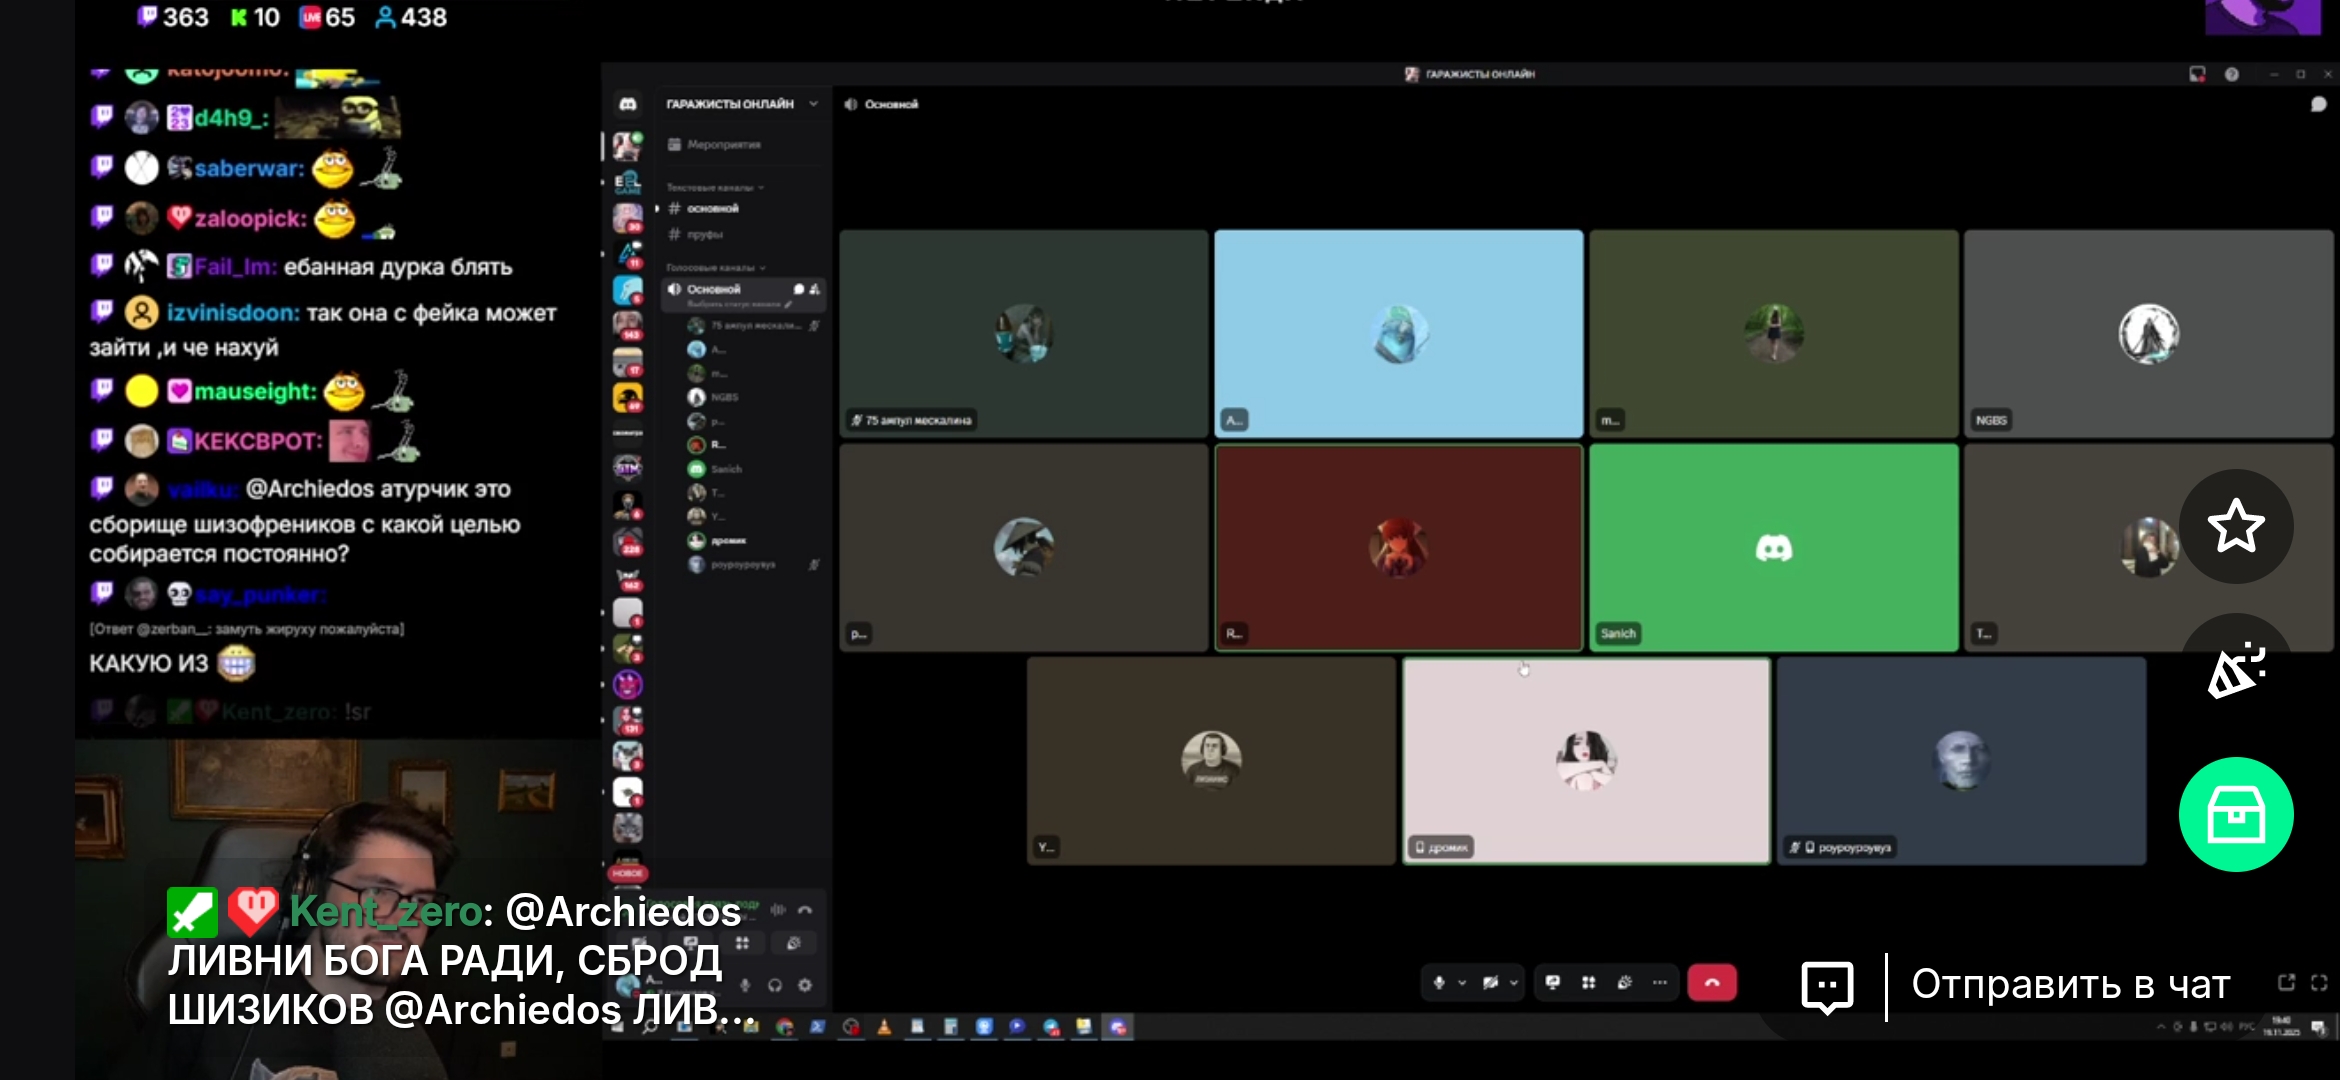Viewport: 2340px width, 1080px height.
Task: Open пруфы text channel
Action: click(704, 235)
